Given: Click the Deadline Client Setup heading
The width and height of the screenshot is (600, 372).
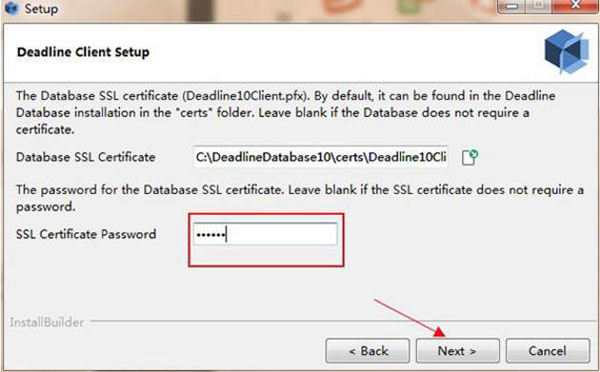Looking at the screenshot, I should click(83, 52).
